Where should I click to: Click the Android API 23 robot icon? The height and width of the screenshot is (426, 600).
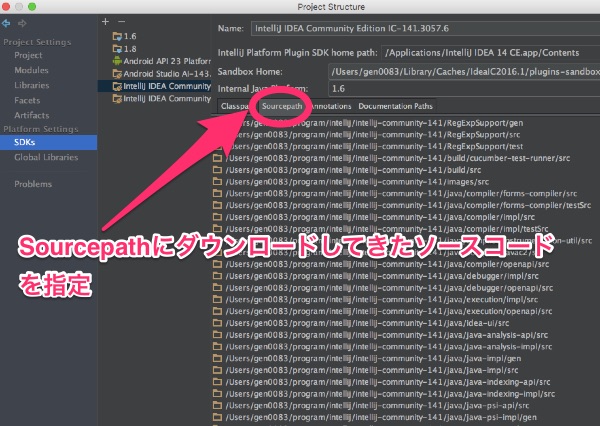coord(117,61)
